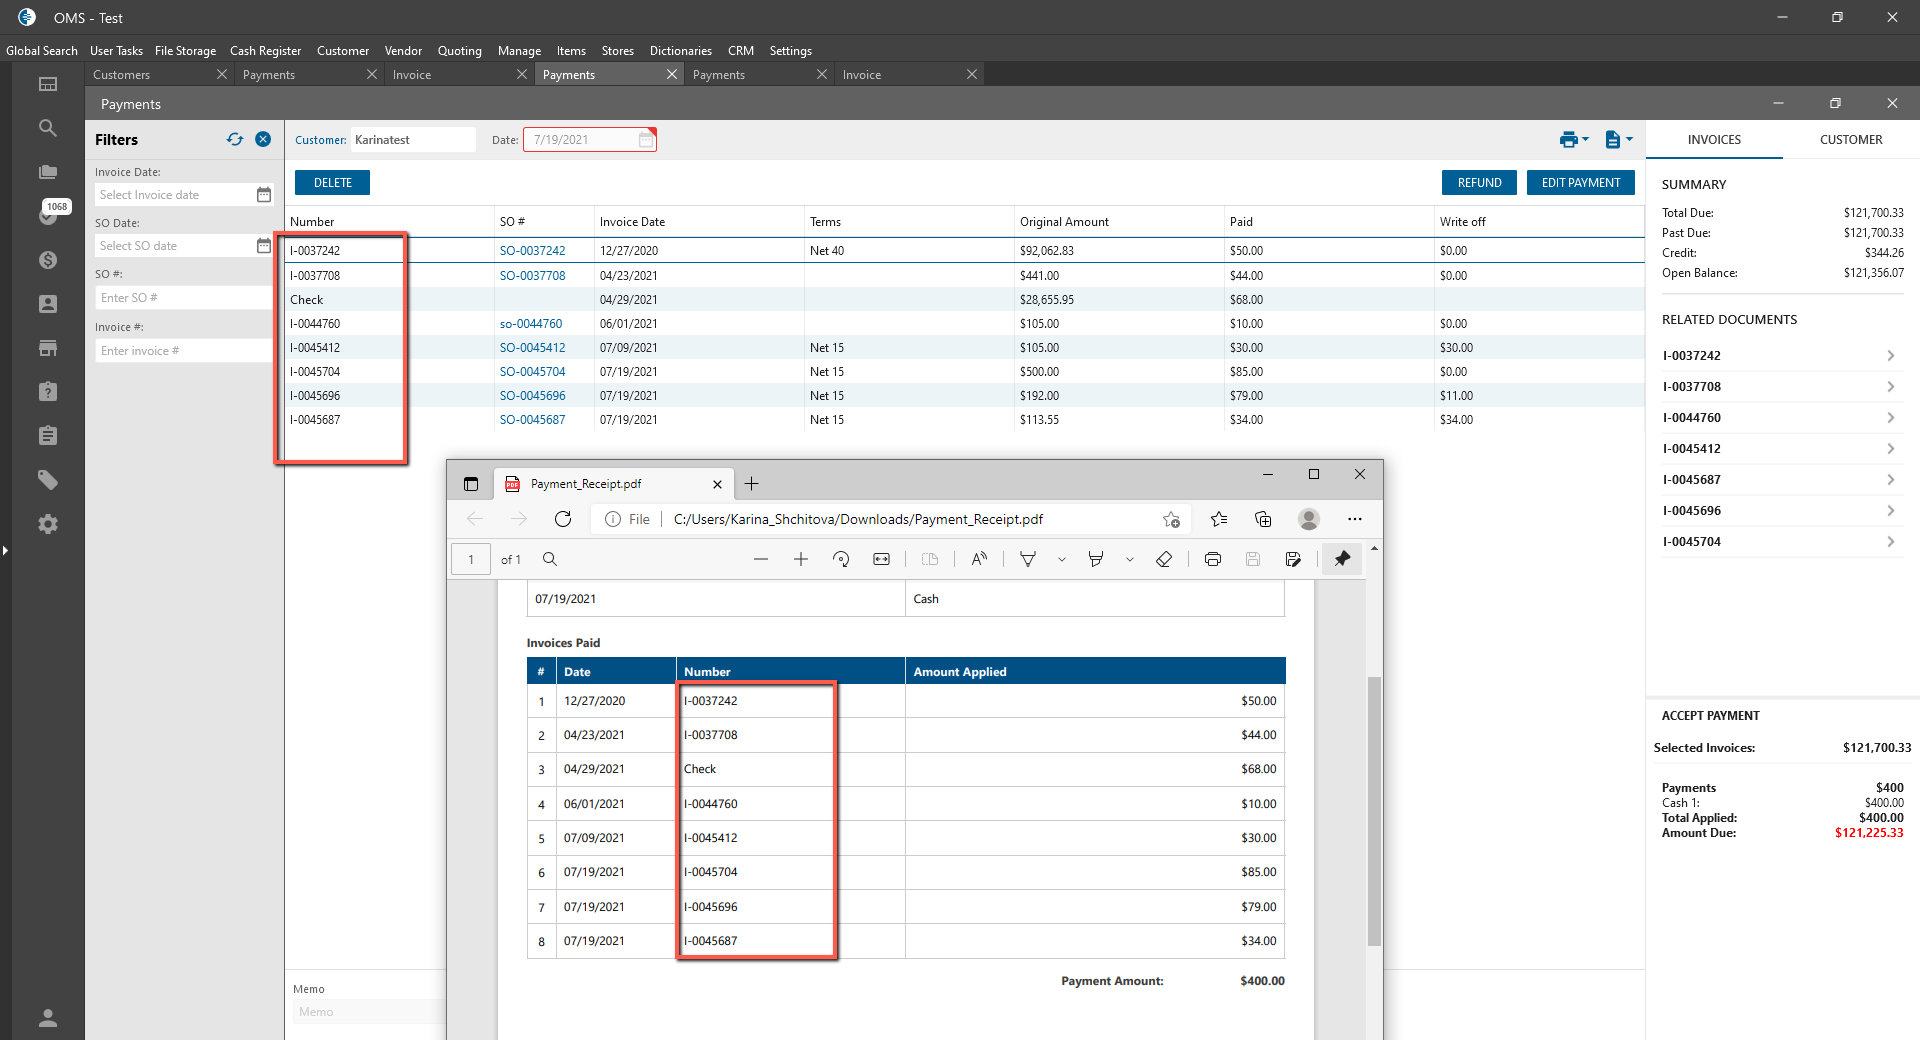Click the dollar sign sidebar icon
The width and height of the screenshot is (1920, 1040).
click(x=47, y=260)
